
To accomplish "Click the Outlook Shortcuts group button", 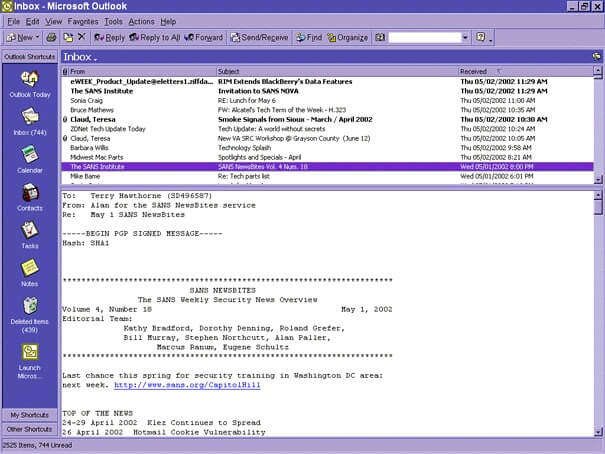I will [30, 57].
